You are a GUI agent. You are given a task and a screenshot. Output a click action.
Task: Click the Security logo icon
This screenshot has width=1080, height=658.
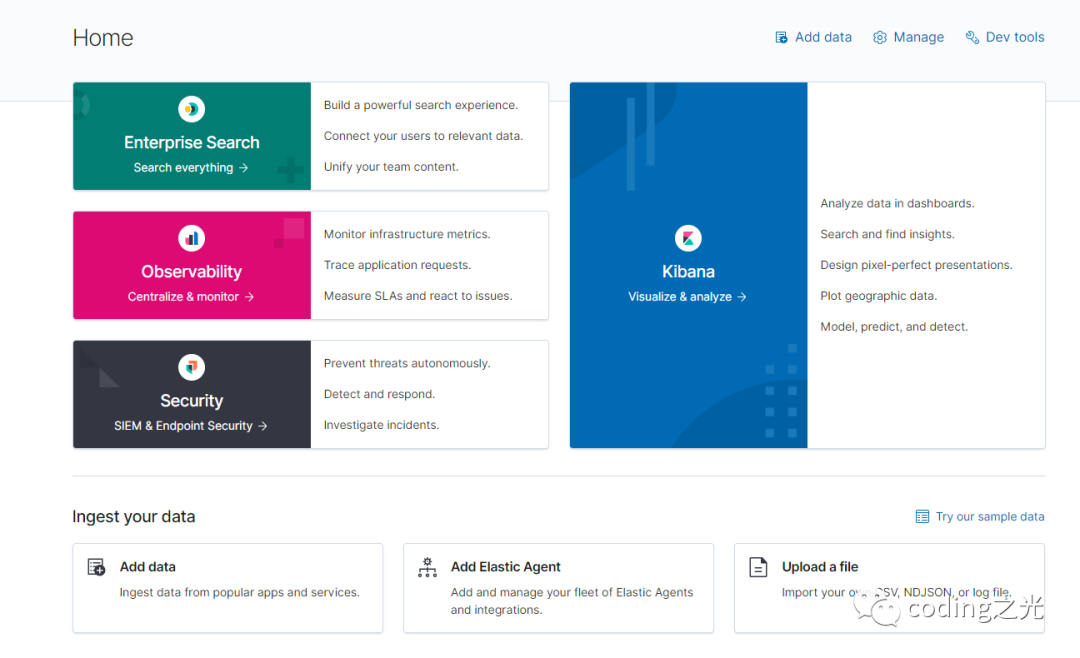191,367
